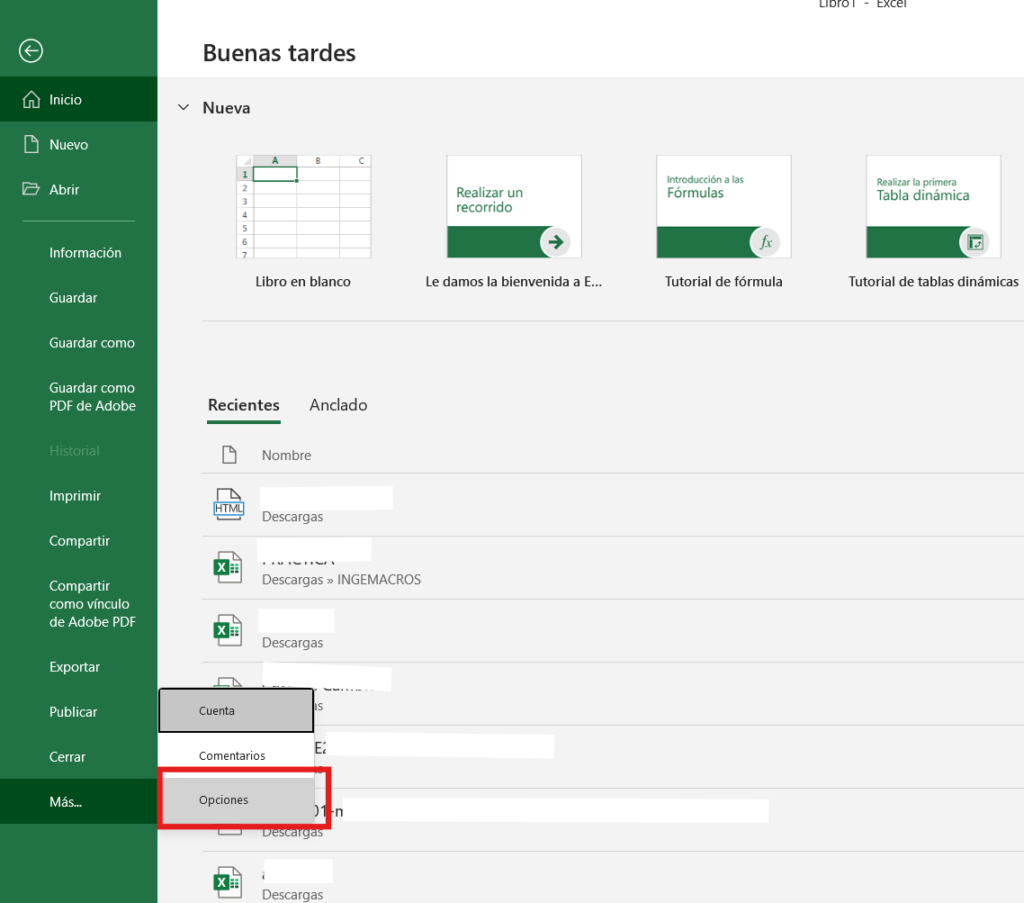Open the Introducción a las Fórmulas template

pyautogui.click(x=724, y=206)
